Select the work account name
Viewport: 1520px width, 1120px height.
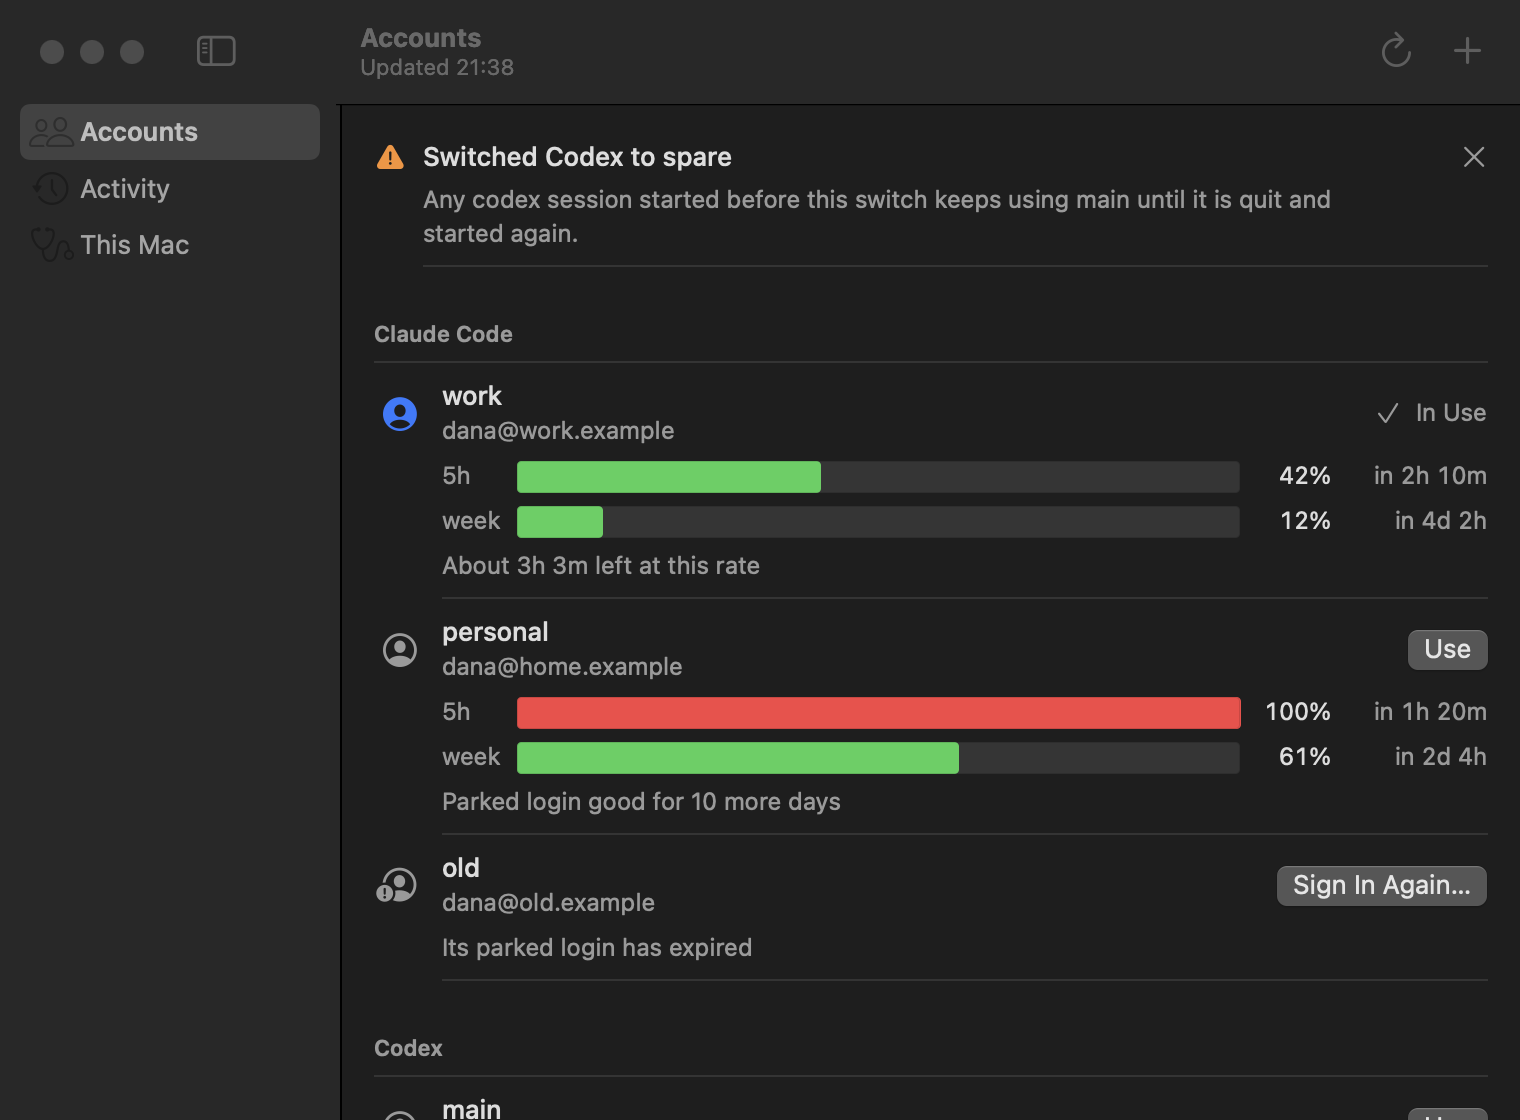472,396
